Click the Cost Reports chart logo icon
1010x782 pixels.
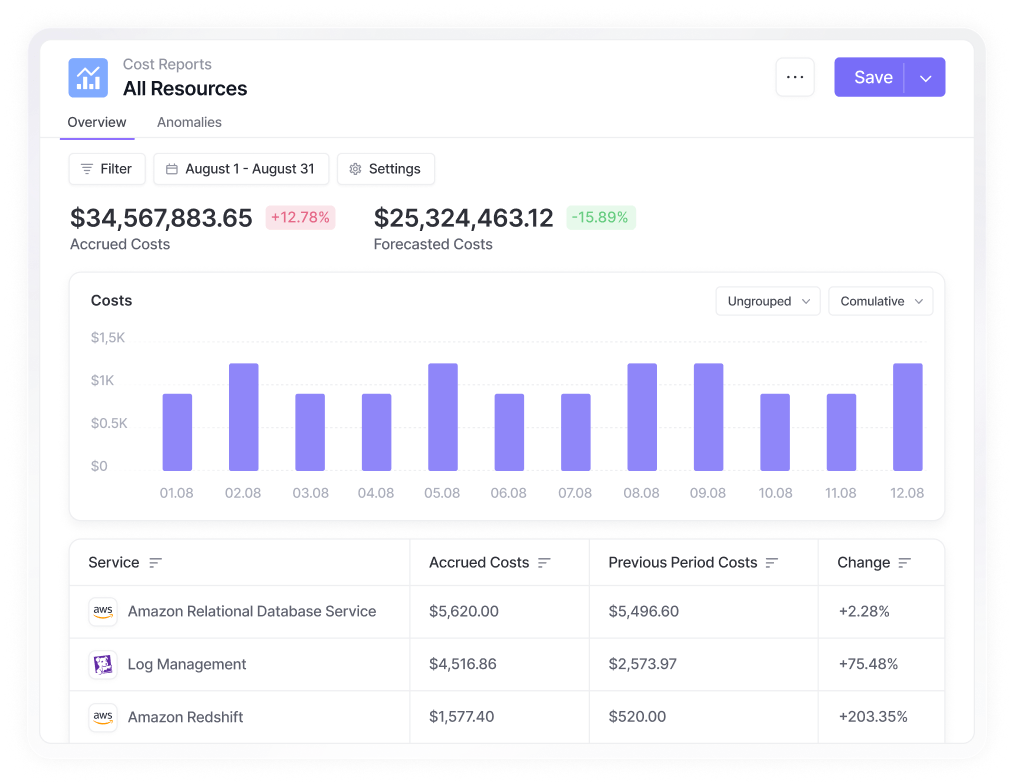(x=88, y=77)
